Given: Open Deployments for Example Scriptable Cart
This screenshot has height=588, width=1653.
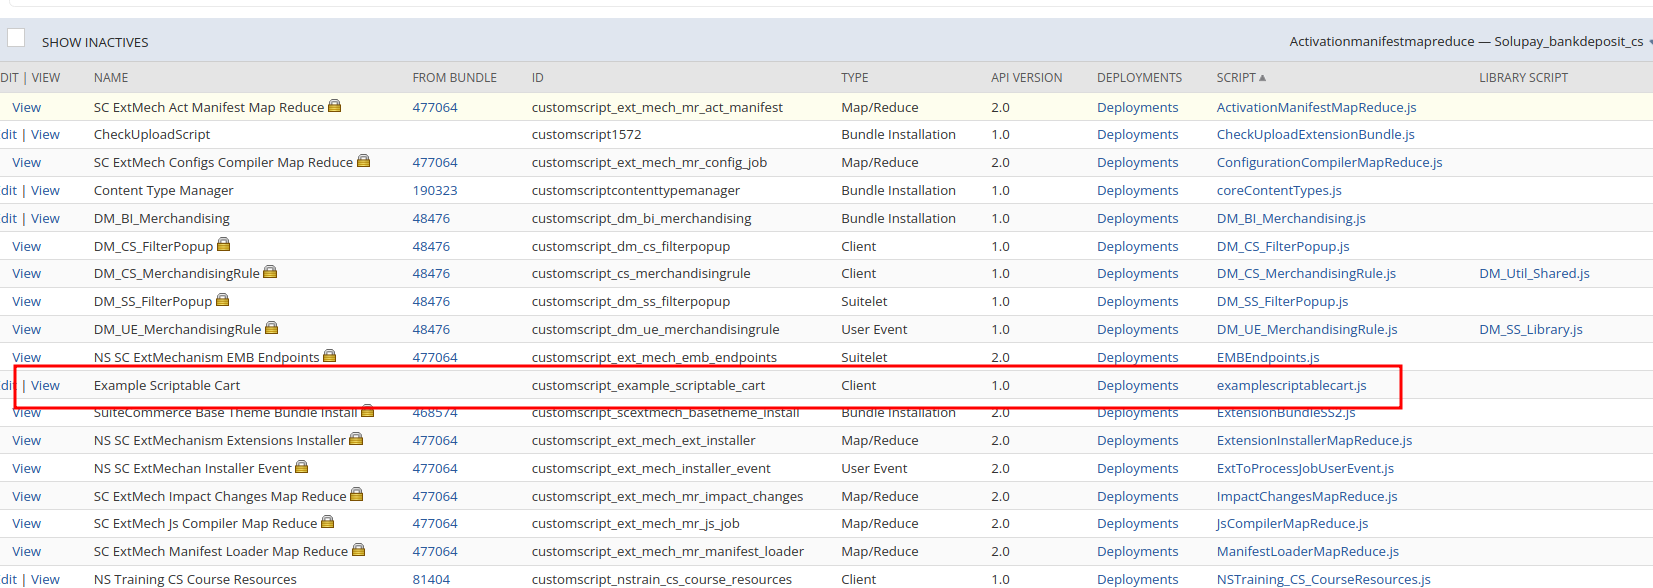Looking at the screenshot, I should (x=1137, y=386).
